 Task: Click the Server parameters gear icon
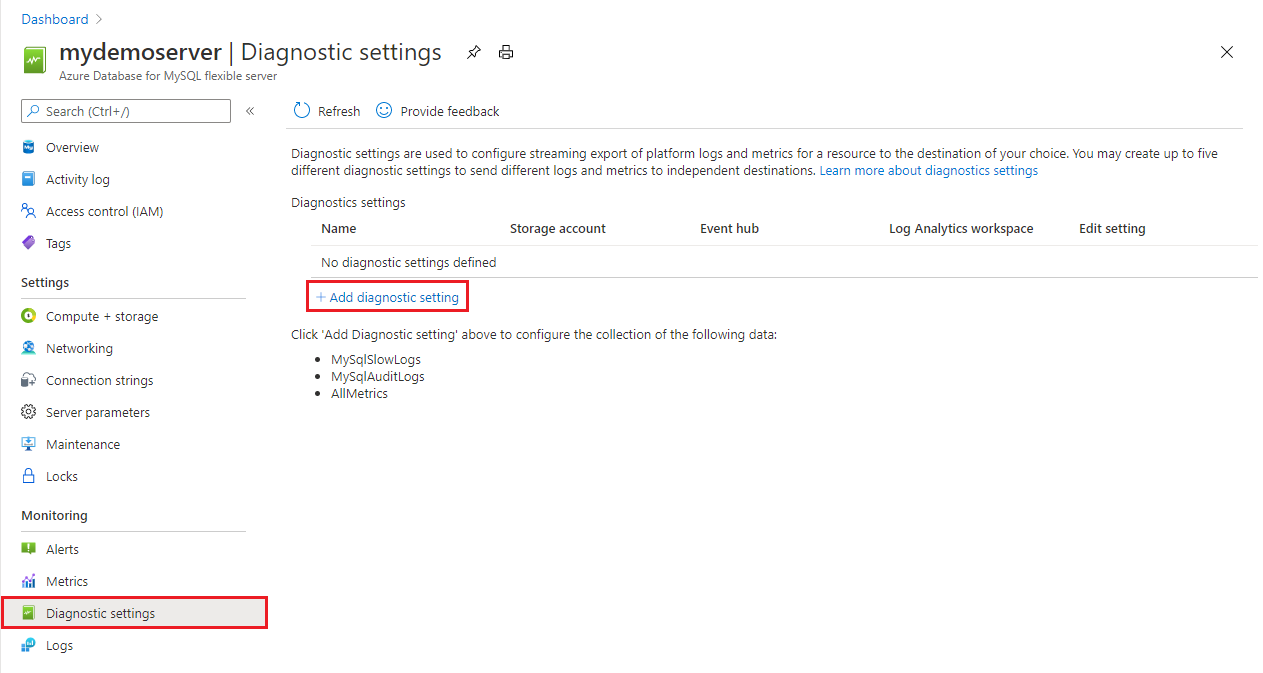coord(29,412)
